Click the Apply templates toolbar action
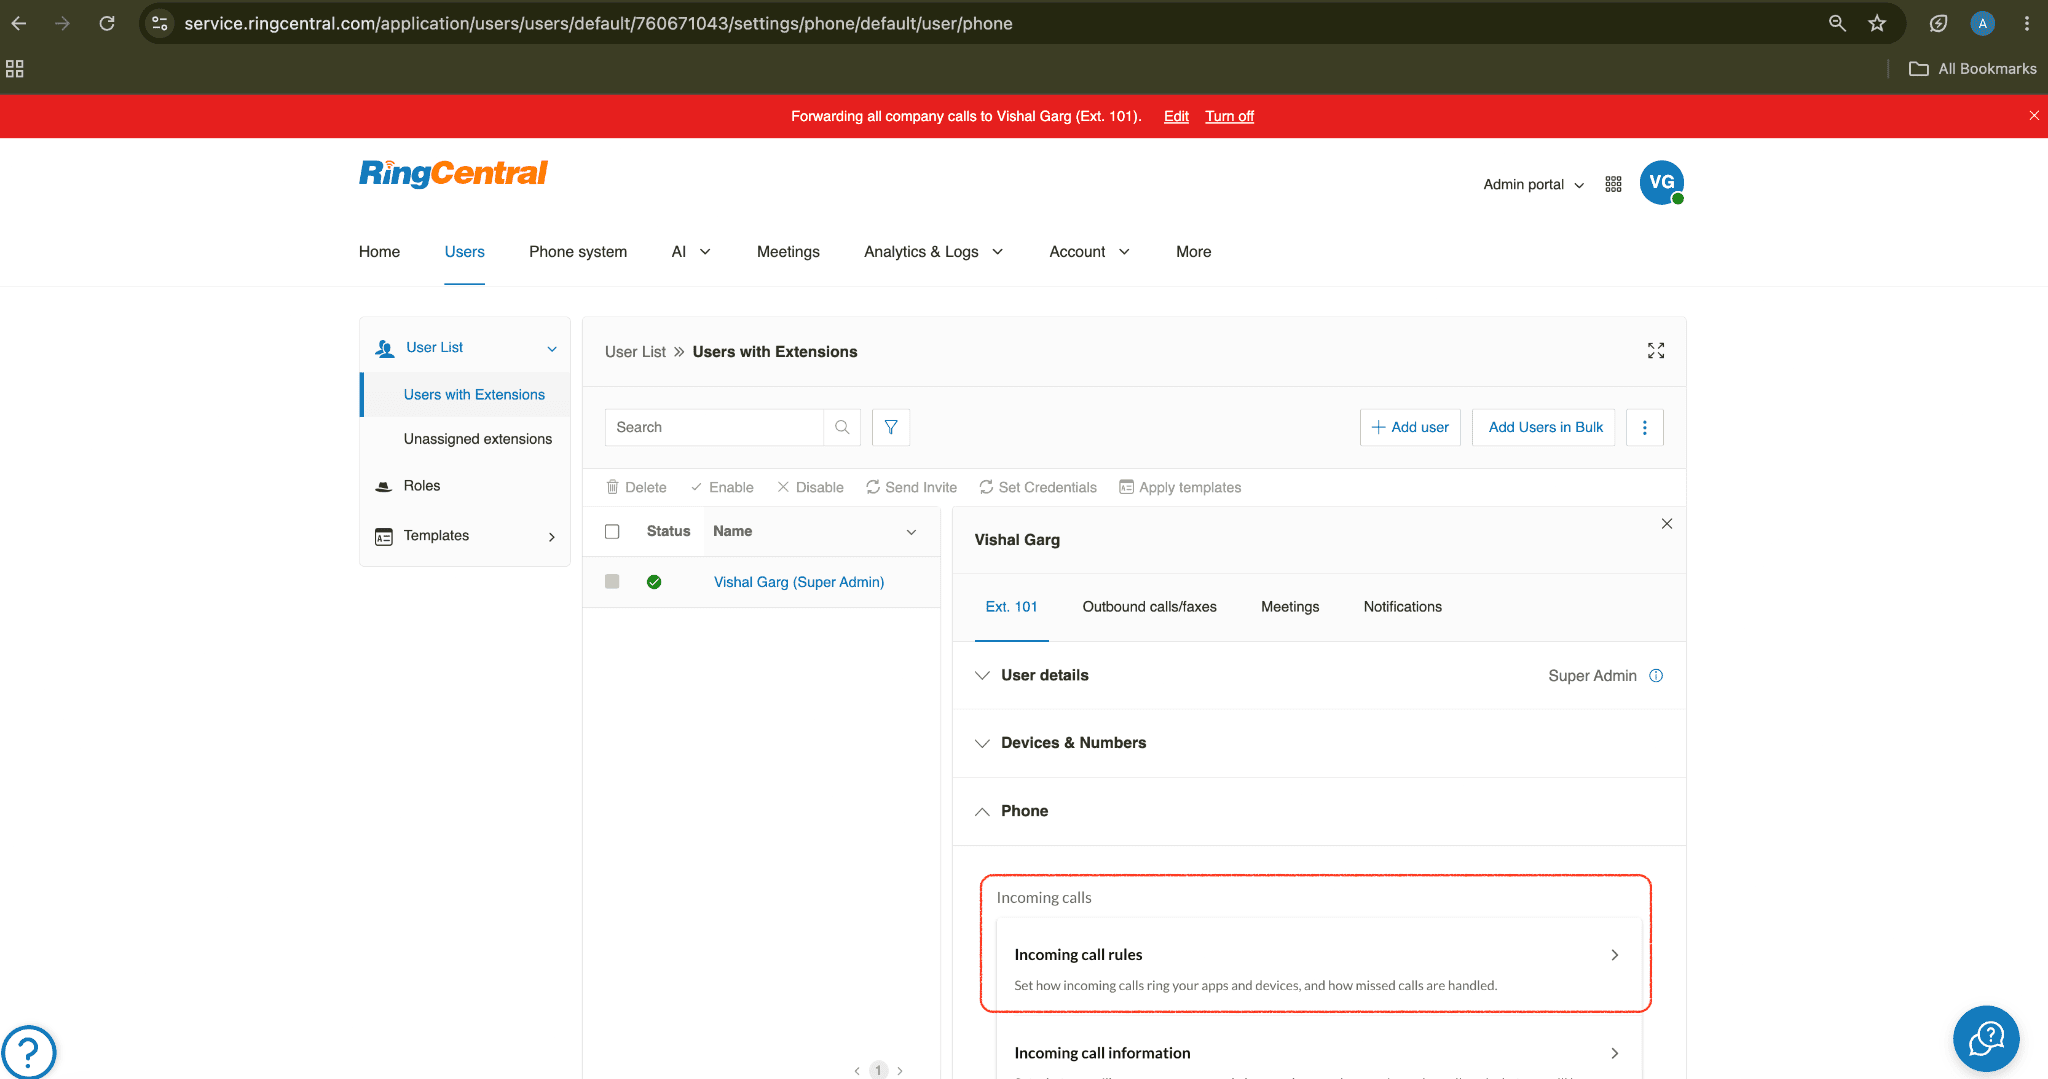This screenshot has height=1079, width=2048. 1180,488
